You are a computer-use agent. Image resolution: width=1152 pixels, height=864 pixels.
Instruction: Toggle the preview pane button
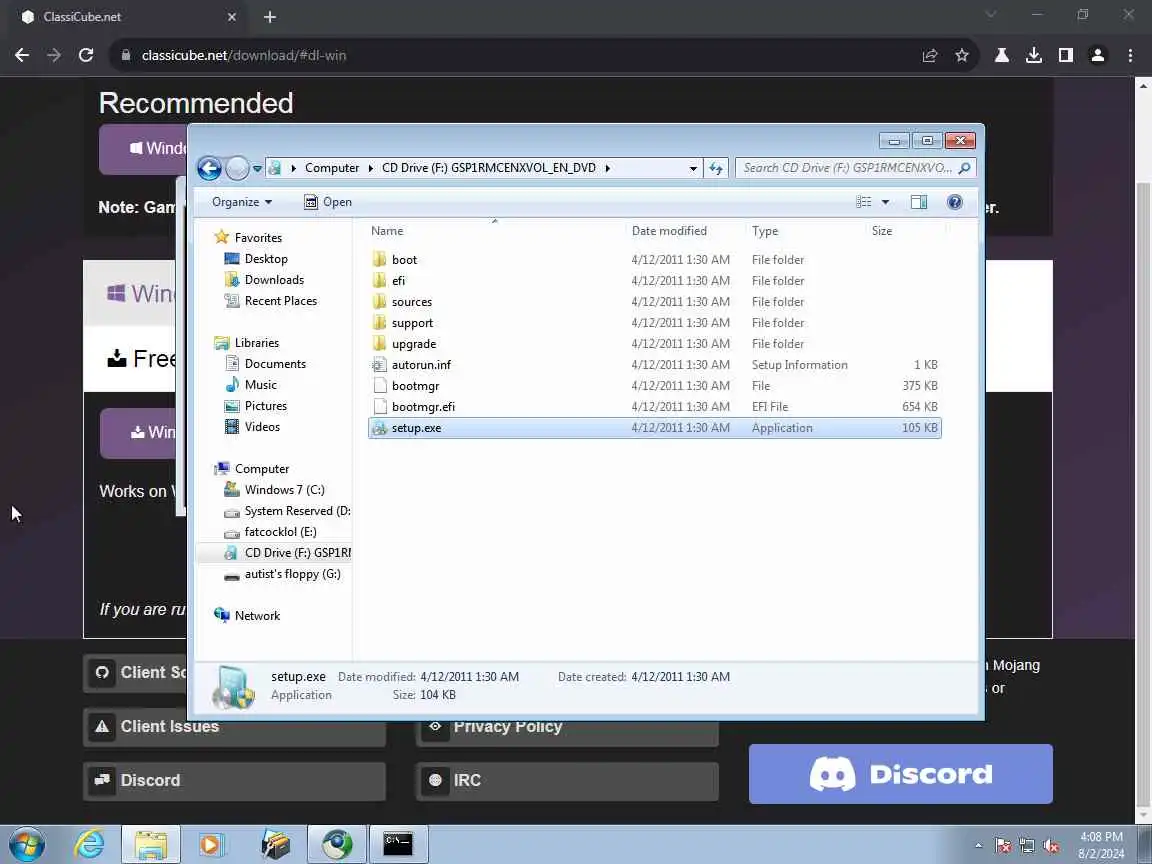918,202
